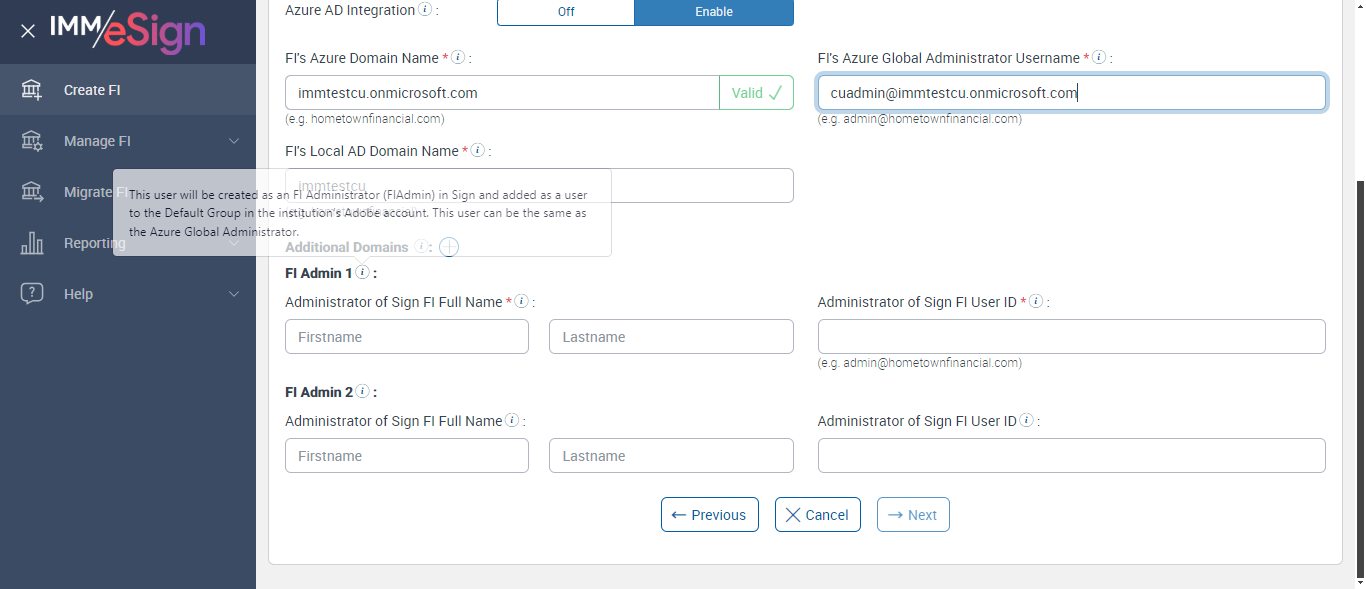The image size is (1366, 589).
Task: Turn Azure AD Integration Off
Action: [566, 12]
